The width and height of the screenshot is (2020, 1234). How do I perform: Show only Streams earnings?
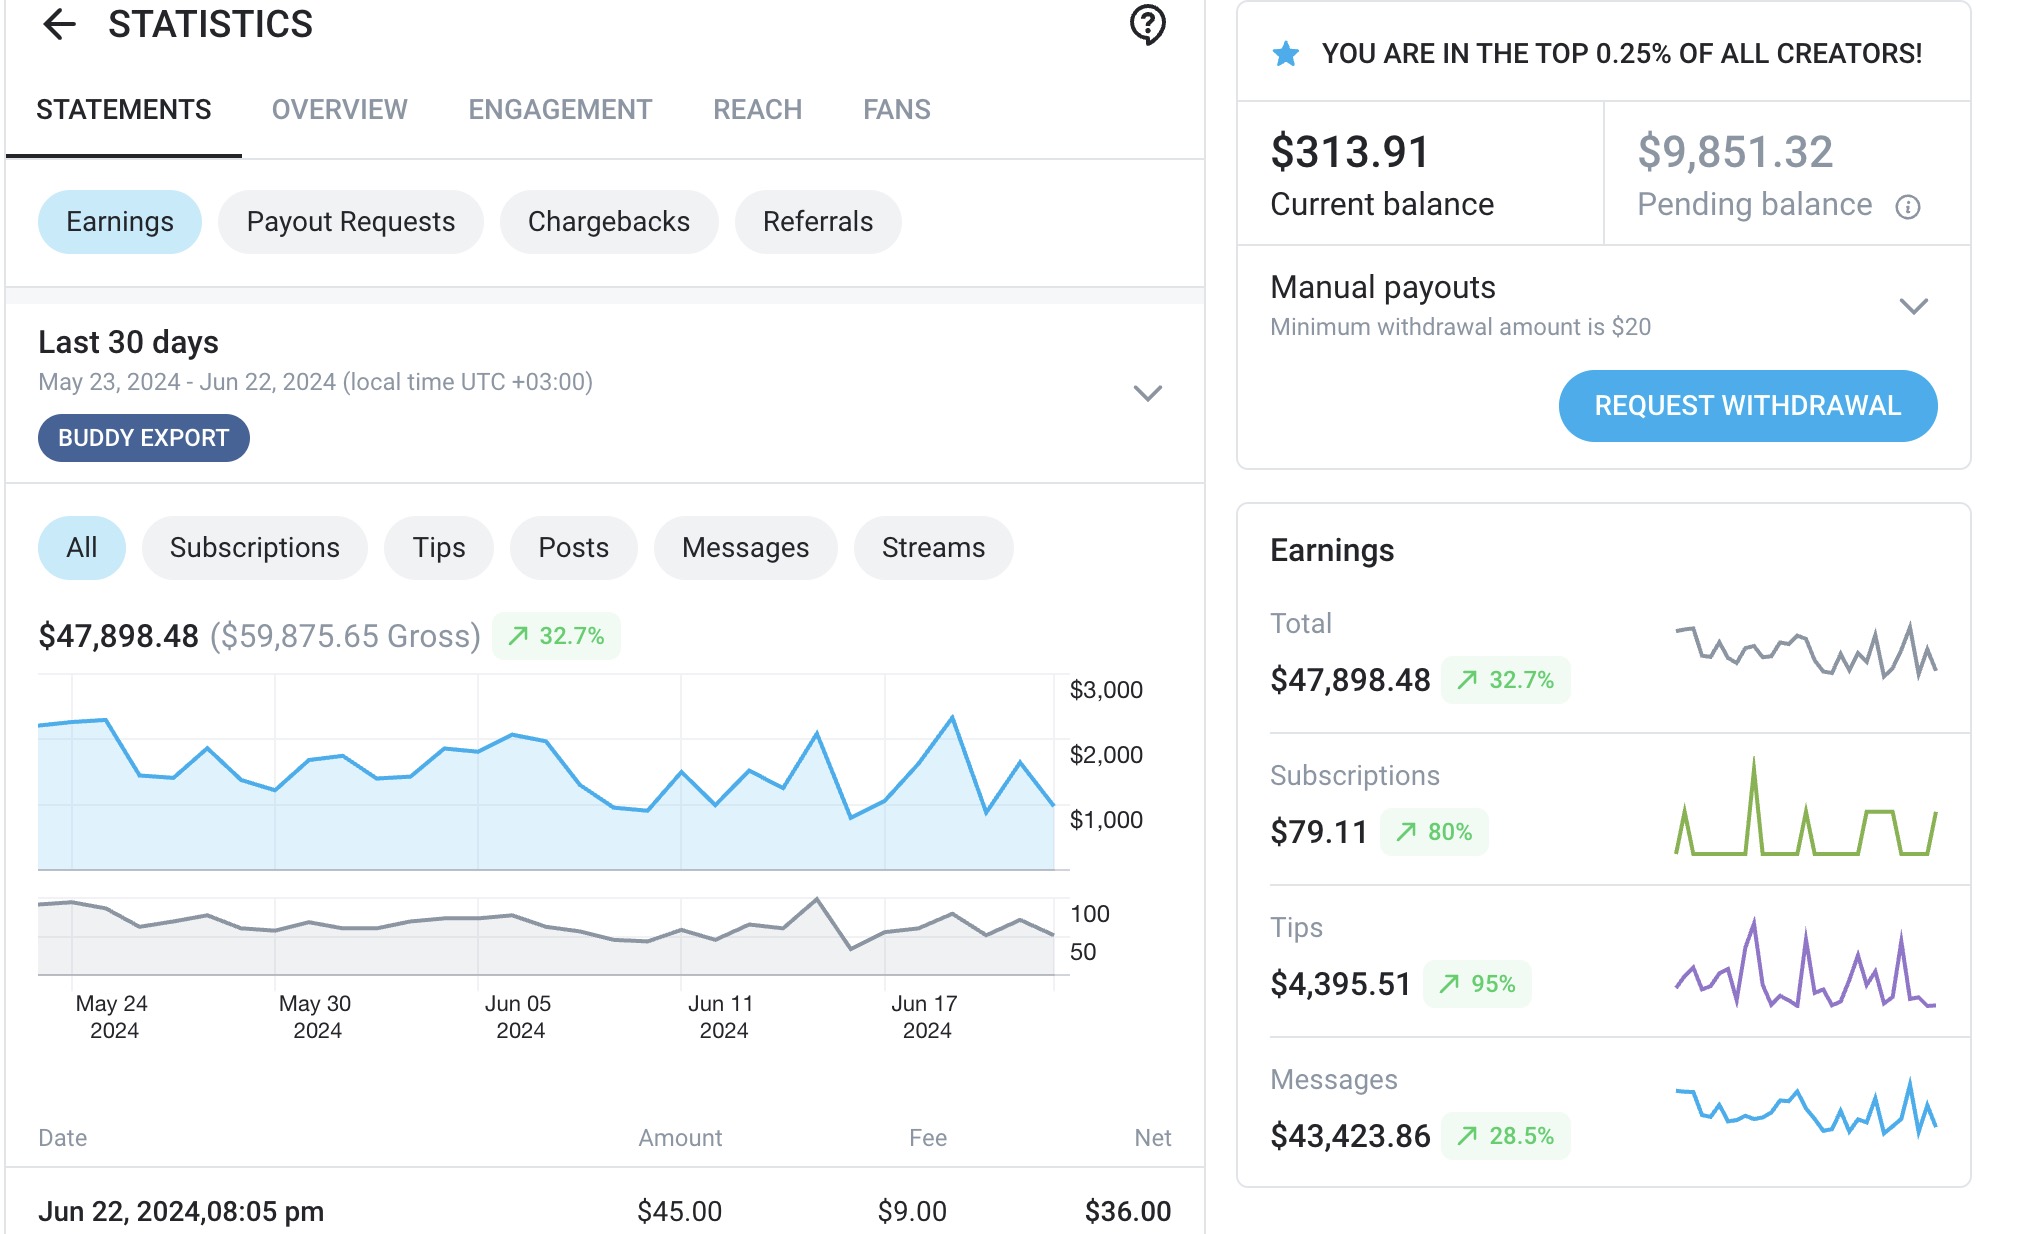click(932, 547)
